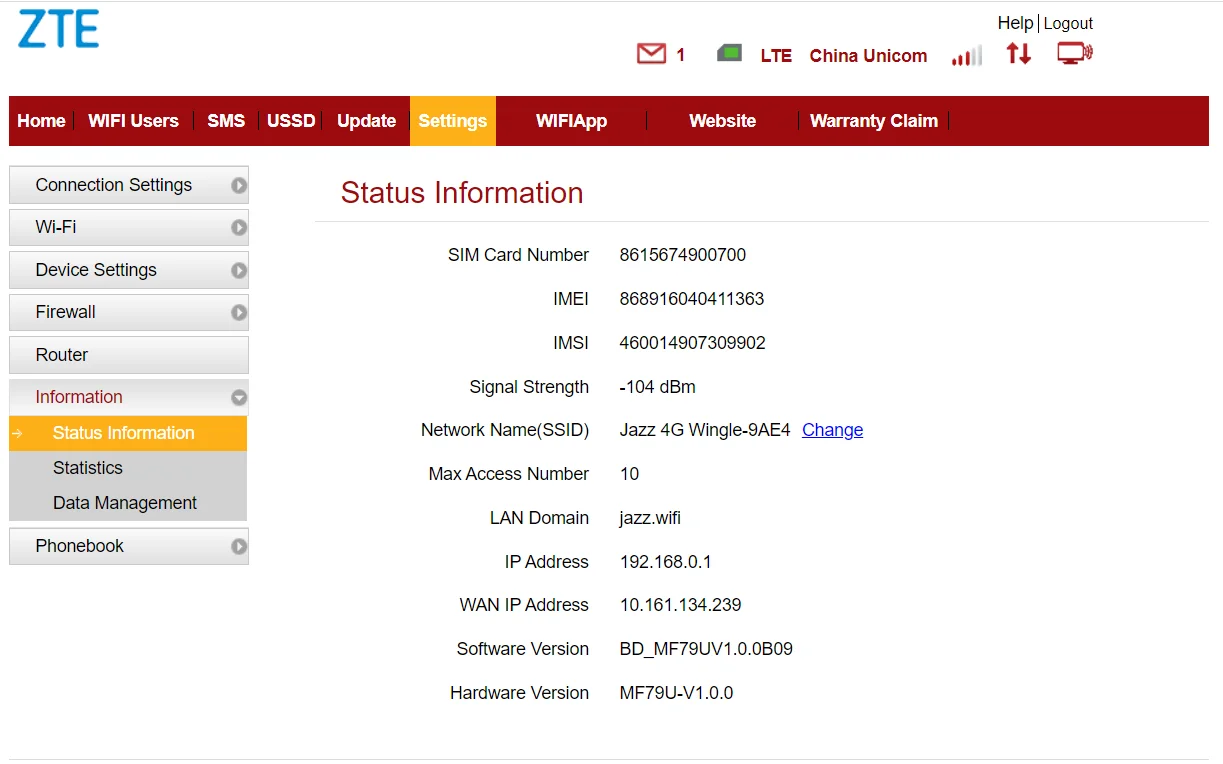Screen dimensions: 1223x764
Task: Click the IMSI value 460014907309902
Action: click(x=693, y=343)
